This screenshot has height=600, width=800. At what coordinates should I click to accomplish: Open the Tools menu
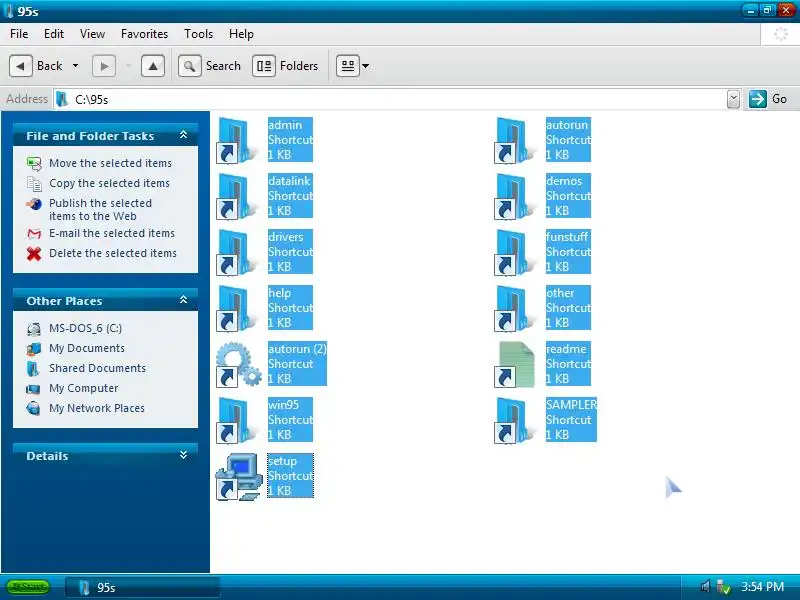(x=198, y=34)
